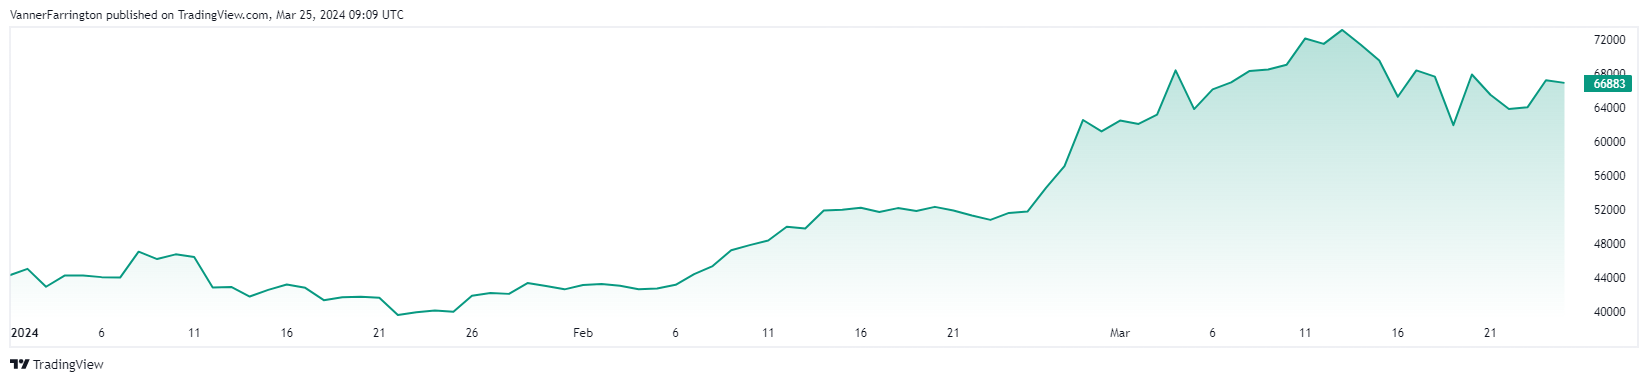Click the 48000 price axis label
Screen dimensions: 1648x382
[1609, 244]
